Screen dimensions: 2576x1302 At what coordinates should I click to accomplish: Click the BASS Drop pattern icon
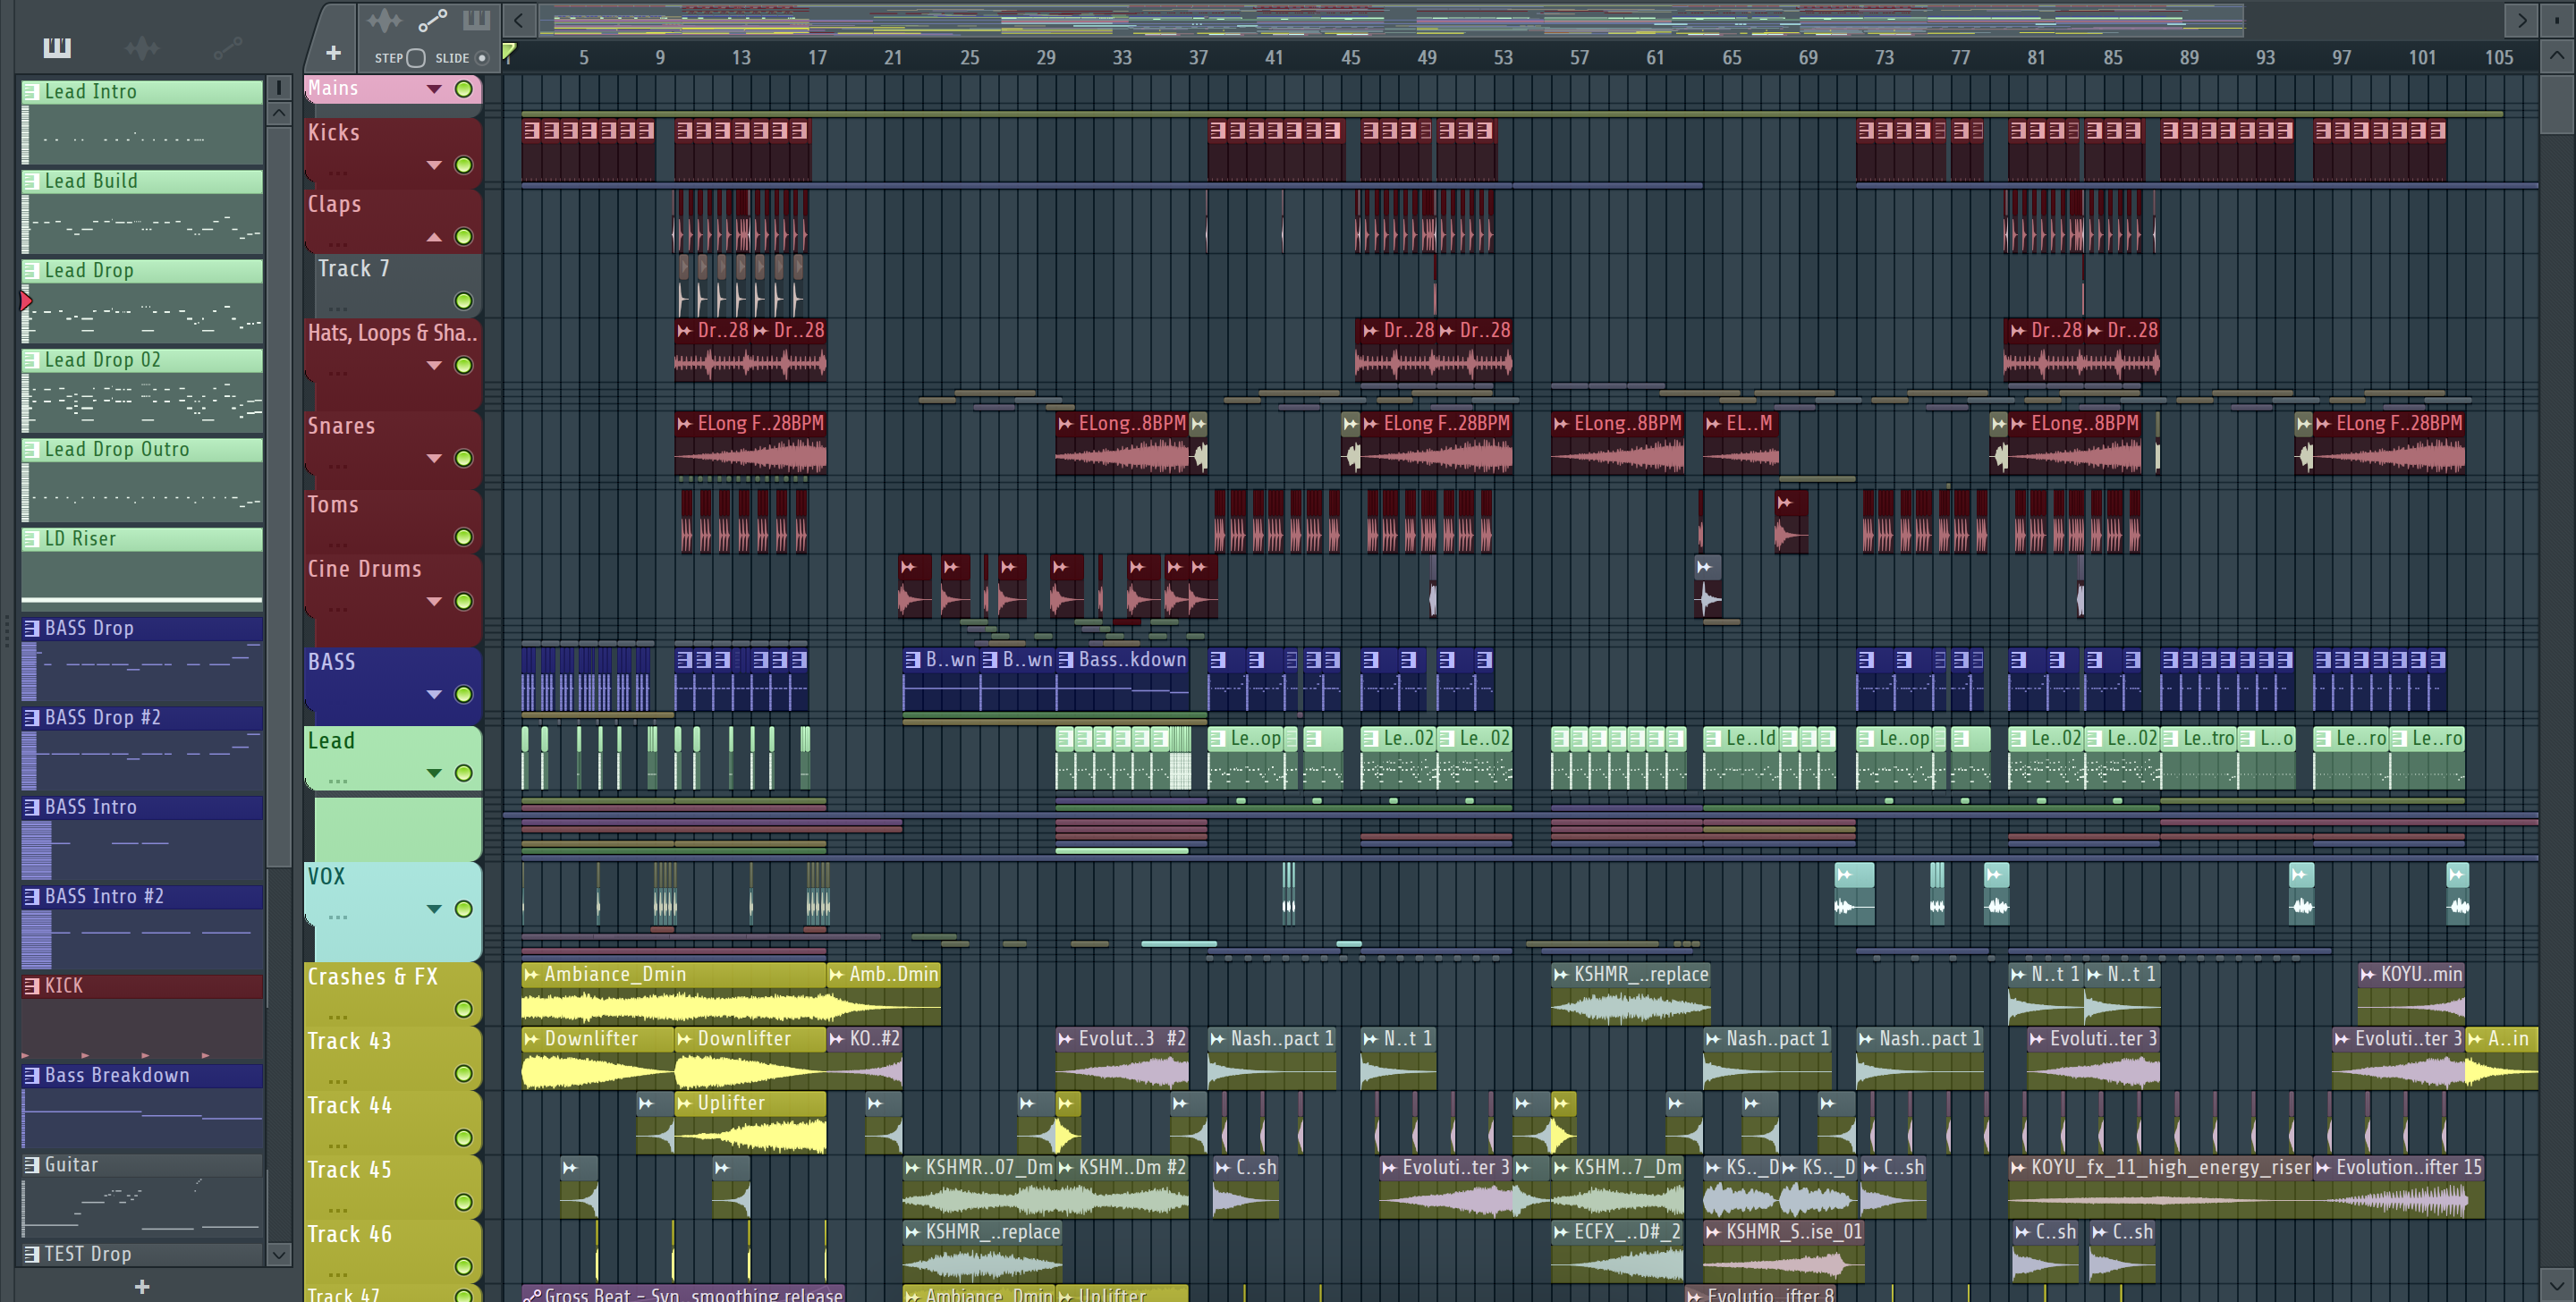[x=32, y=629]
